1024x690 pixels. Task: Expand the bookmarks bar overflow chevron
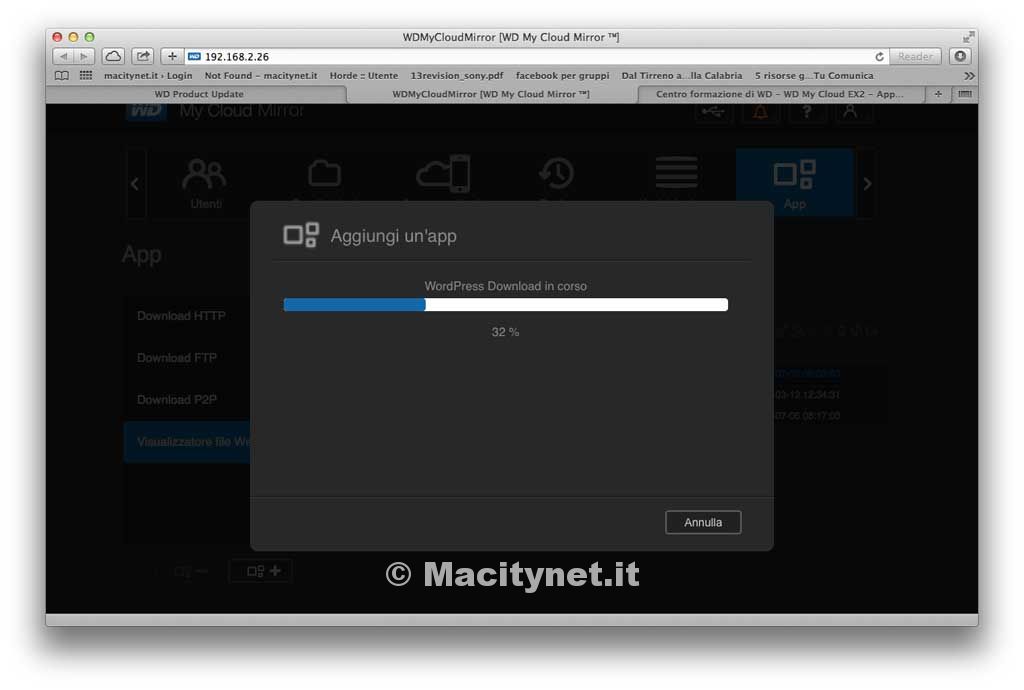coord(969,76)
